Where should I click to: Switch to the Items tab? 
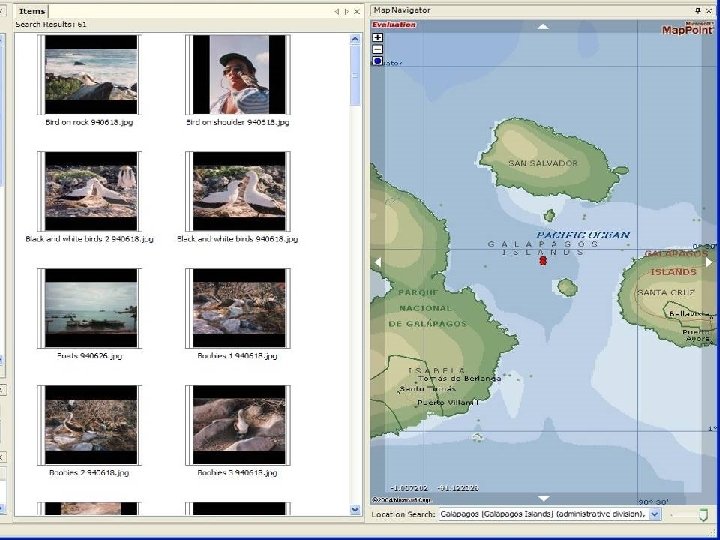click(x=32, y=11)
